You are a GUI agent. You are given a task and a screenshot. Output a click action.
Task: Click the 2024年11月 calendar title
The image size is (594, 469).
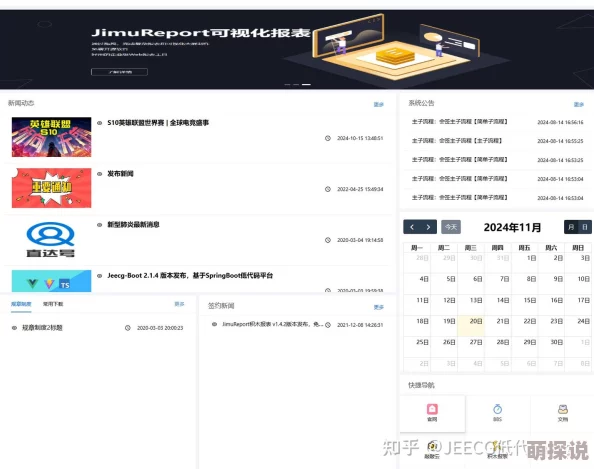pos(512,227)
